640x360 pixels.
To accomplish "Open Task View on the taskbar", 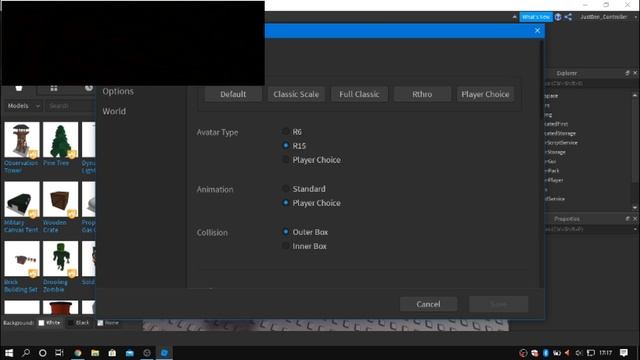I will (x=59, y=353).
